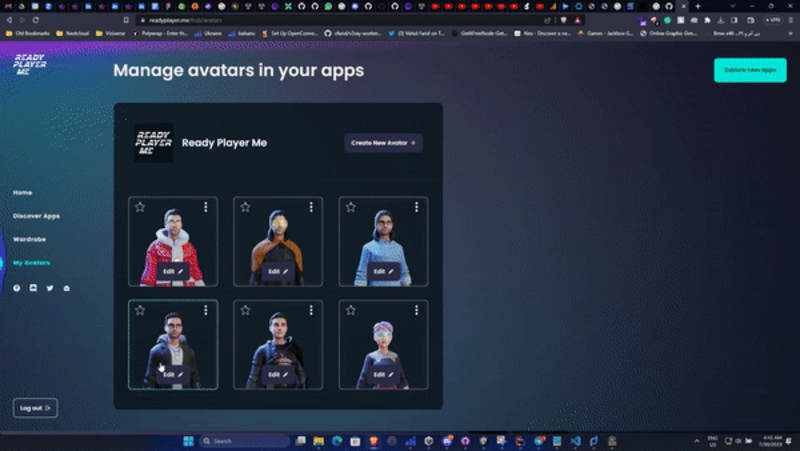The height and width of the screenshot is (451, 800).
Task: Click the Explore new apps button
Action: click(750, 70)
